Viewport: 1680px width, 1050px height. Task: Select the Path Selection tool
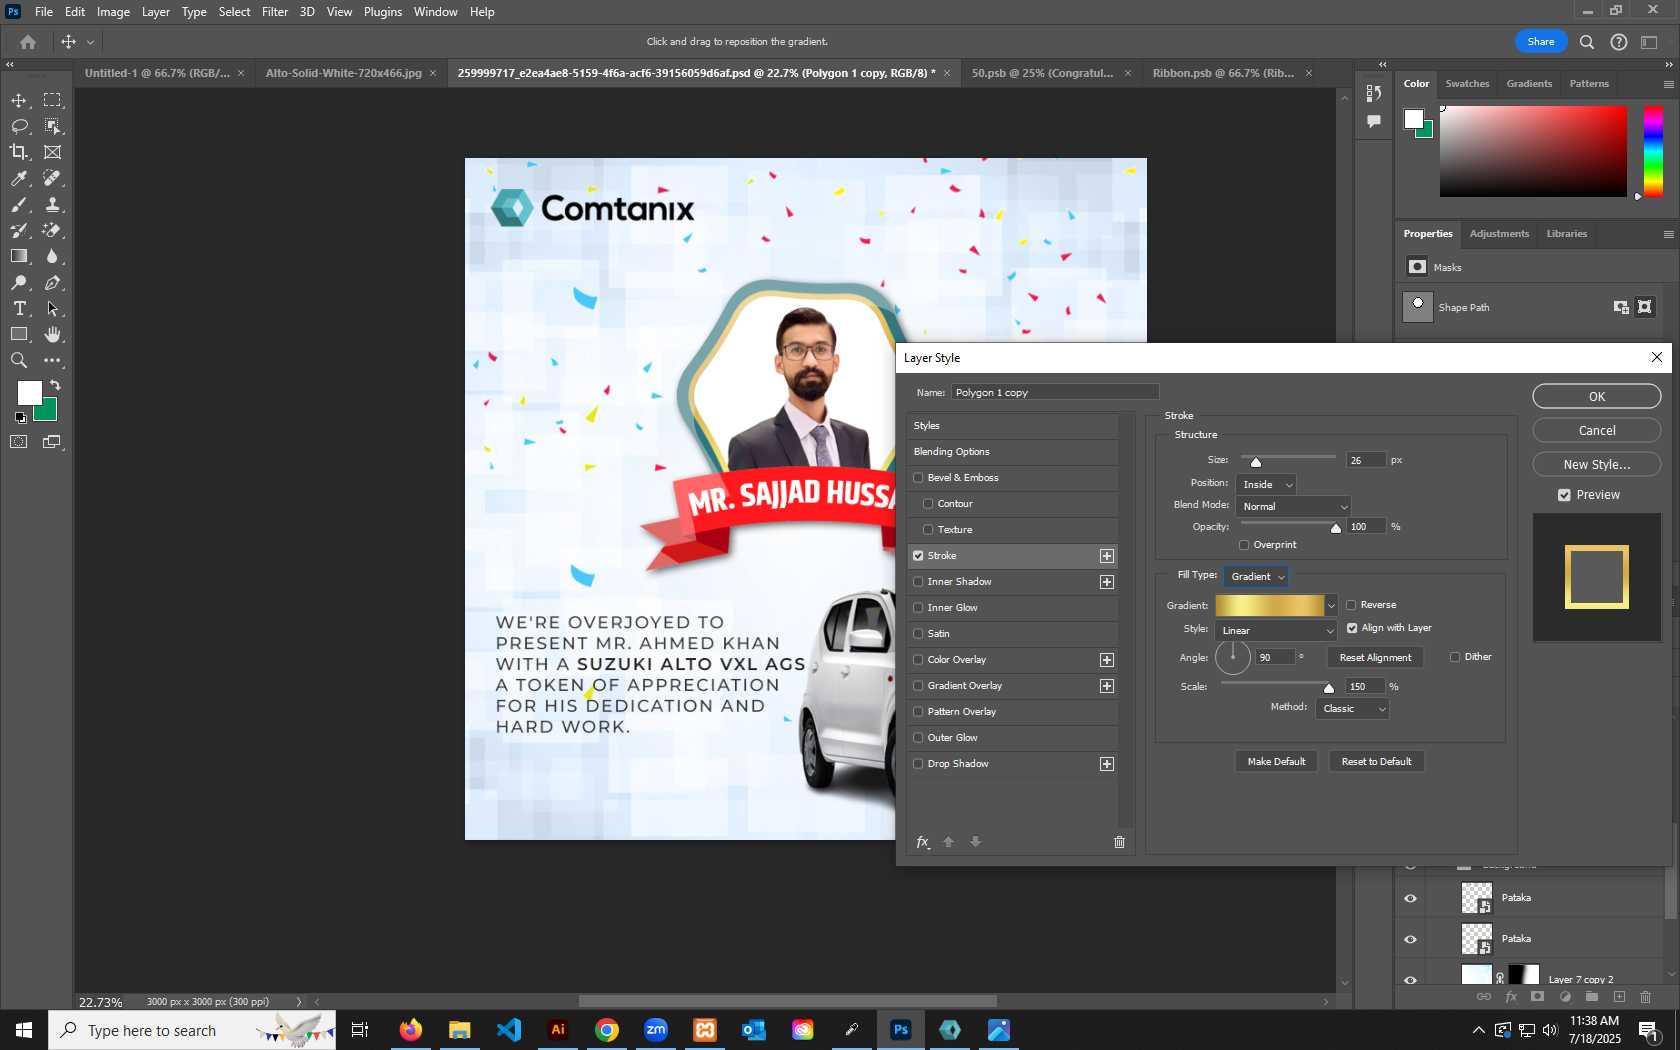pos(52,308)
